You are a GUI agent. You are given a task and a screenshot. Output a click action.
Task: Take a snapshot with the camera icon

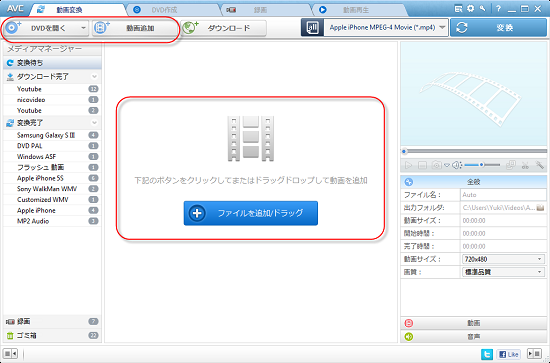coord(437,165)
